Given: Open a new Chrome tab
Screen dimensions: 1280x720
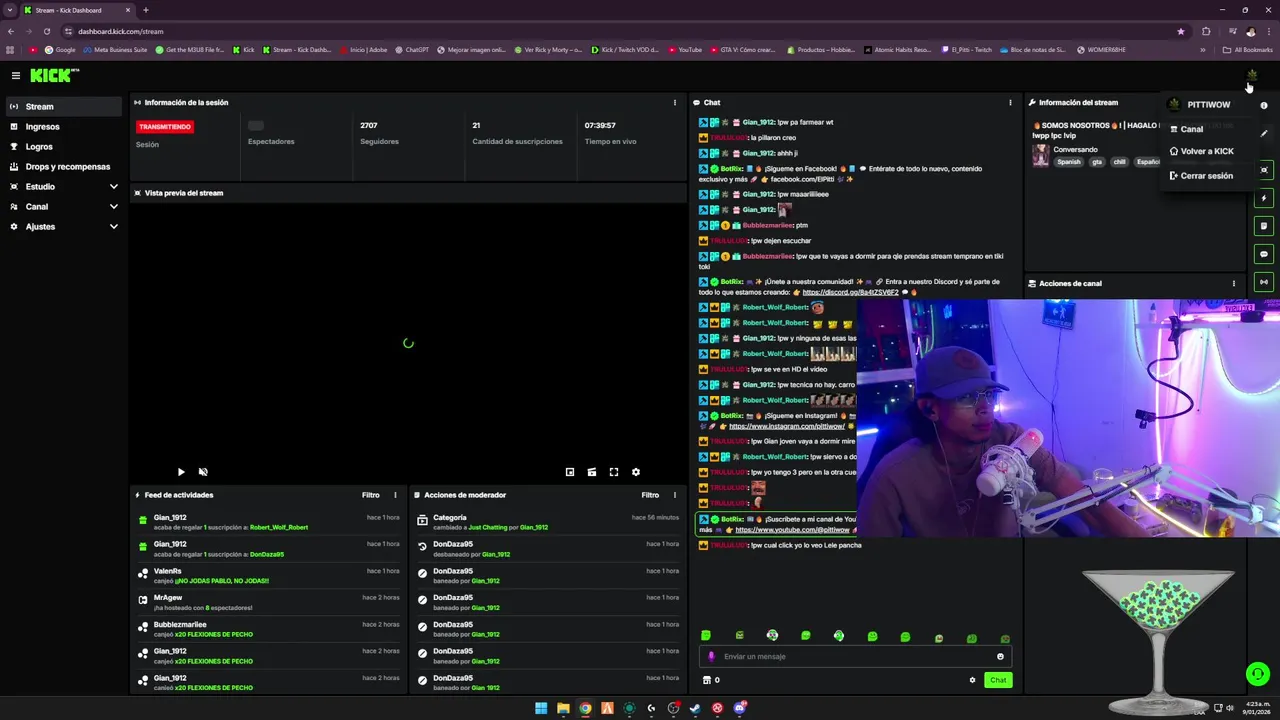Looking at the screenshot, I should [x=146, y=10].
